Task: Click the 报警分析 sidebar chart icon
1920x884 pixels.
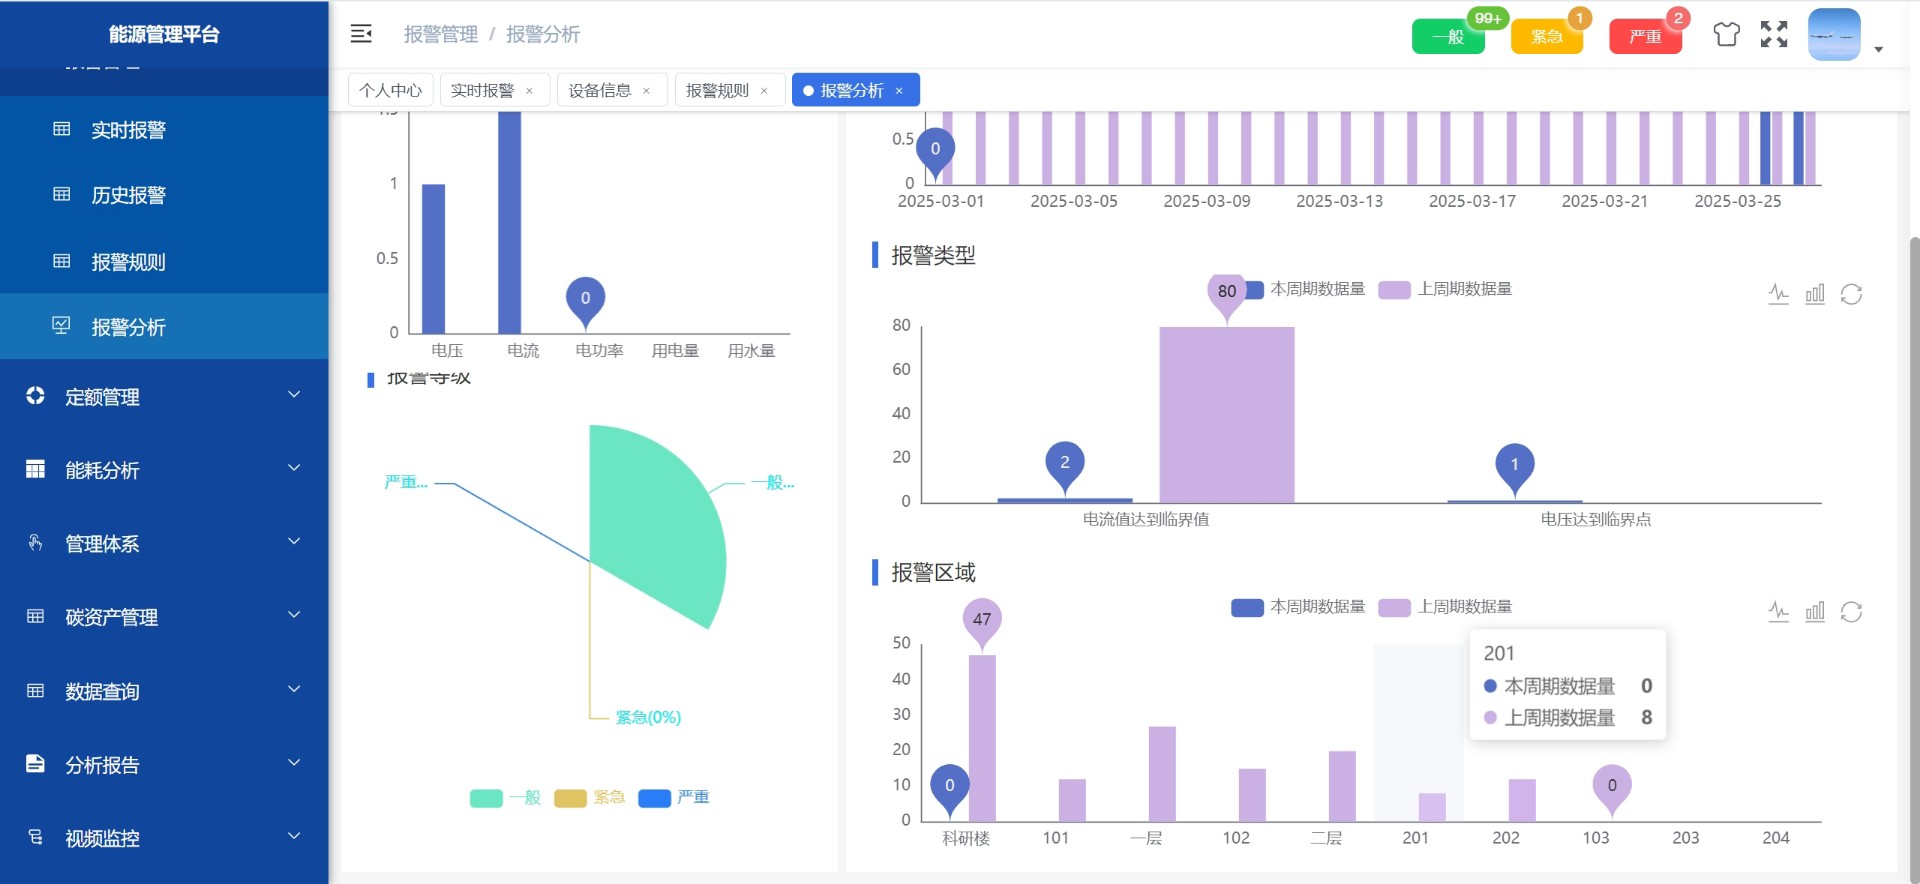Action: 61,326
